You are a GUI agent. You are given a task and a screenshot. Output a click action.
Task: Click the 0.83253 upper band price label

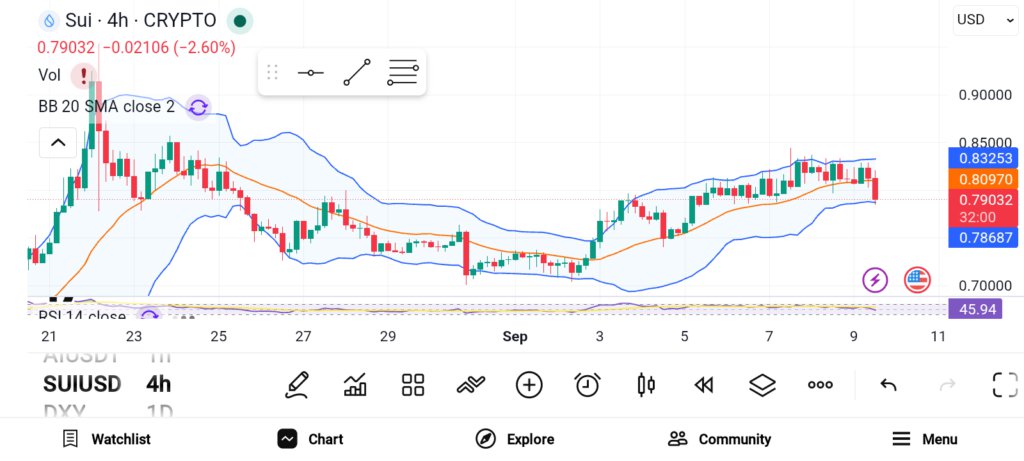coord(983,158)
